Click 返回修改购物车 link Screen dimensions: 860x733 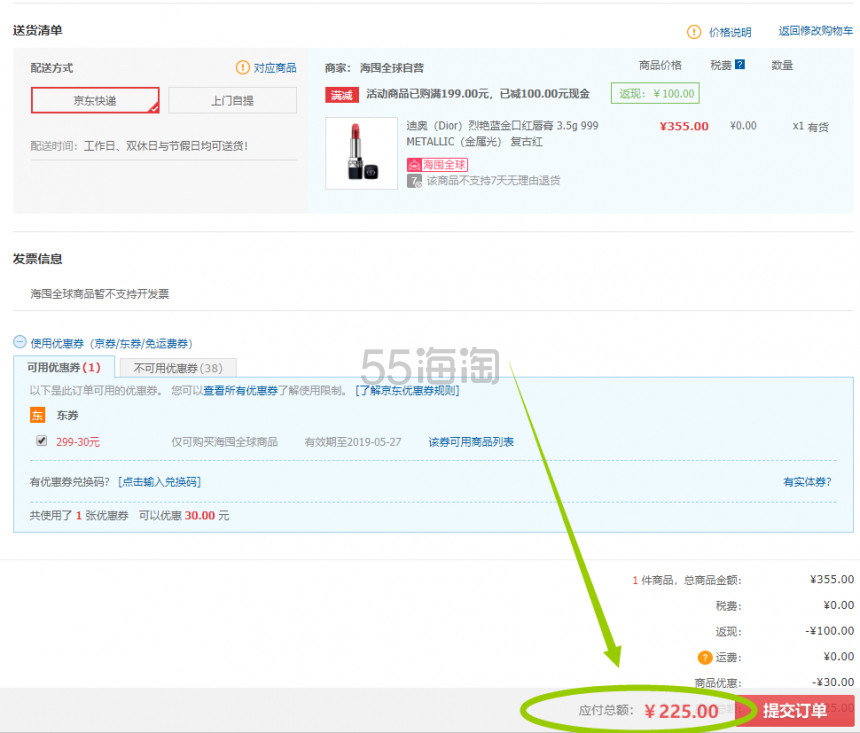coord(816,31)
